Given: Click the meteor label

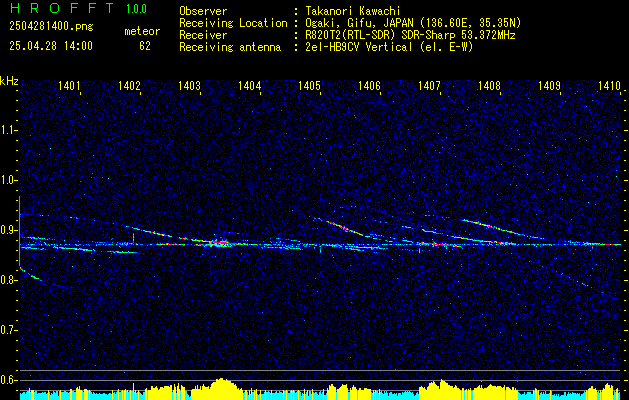Looking at the screenshot, I should point(142,31).
